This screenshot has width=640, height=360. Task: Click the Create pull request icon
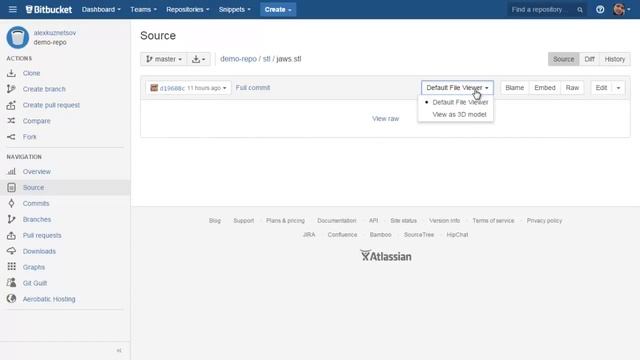pyautogui.click(x=11, y=105)
